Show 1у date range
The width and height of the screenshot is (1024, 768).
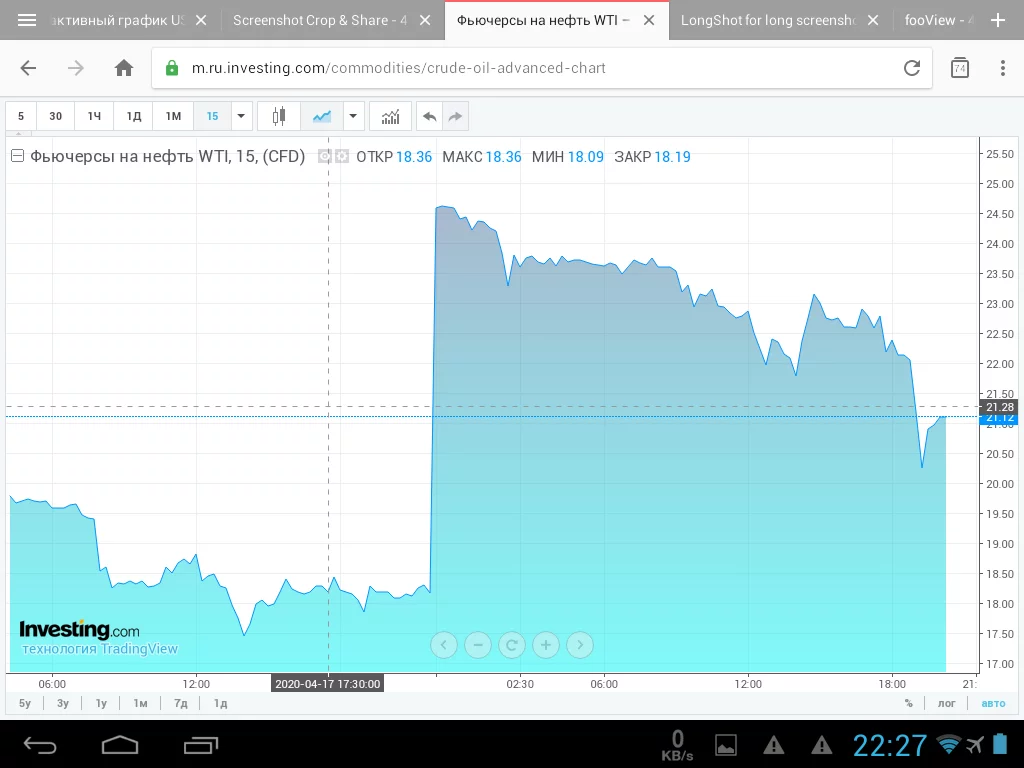click(101, 703)
